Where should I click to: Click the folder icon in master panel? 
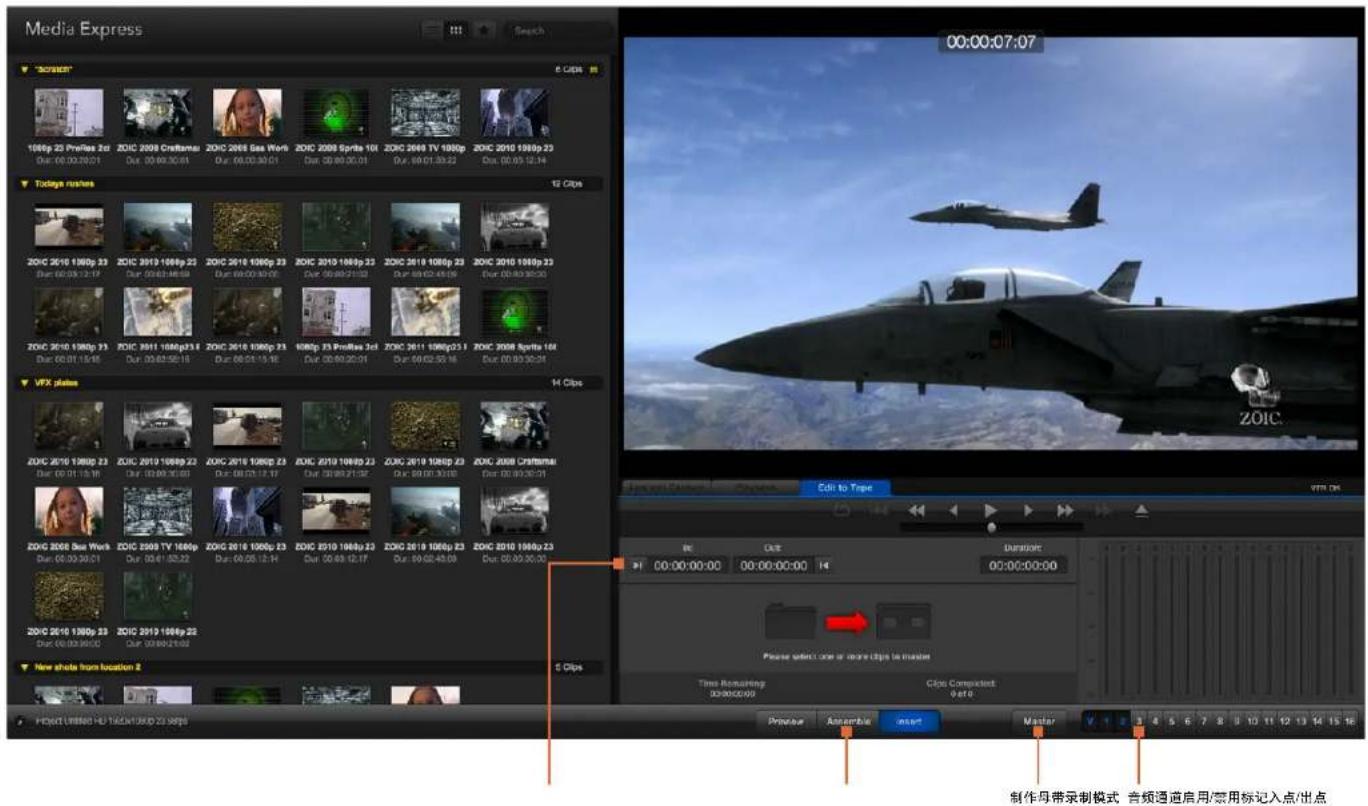click(x=791, y=622)
